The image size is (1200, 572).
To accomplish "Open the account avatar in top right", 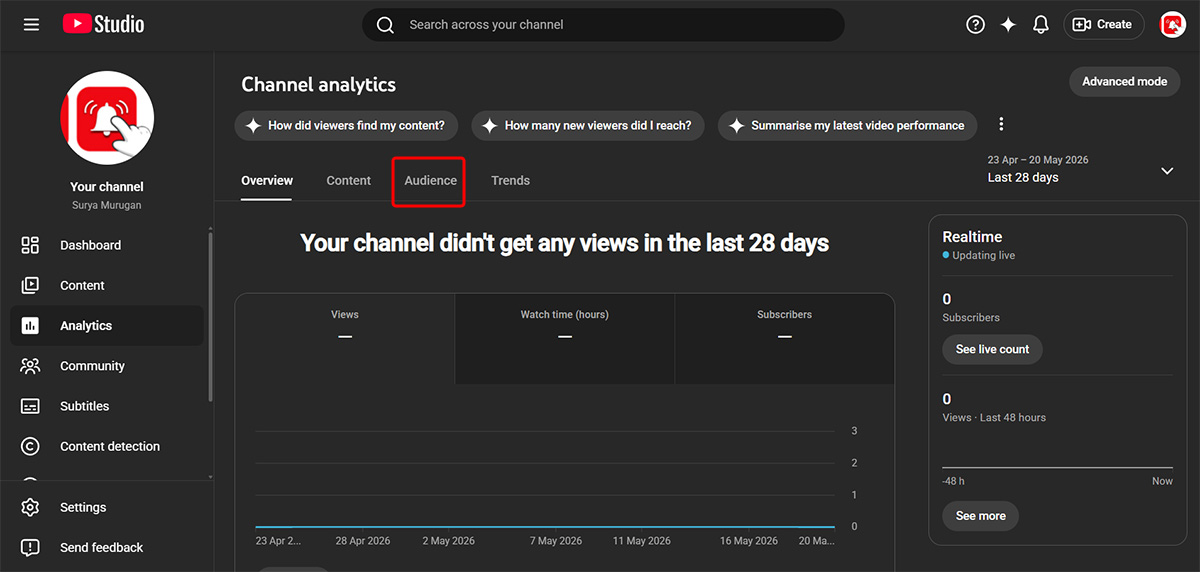I will [1172, 25].
